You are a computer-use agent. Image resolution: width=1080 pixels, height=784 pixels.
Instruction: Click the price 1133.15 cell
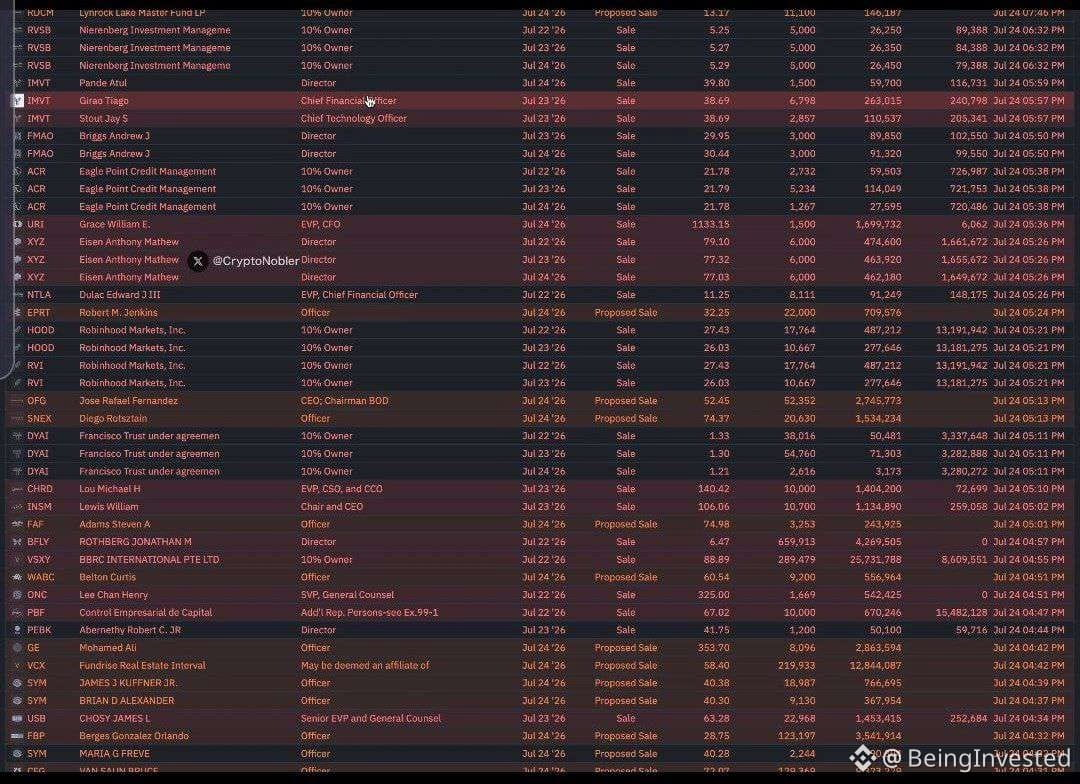pos(710,224)
